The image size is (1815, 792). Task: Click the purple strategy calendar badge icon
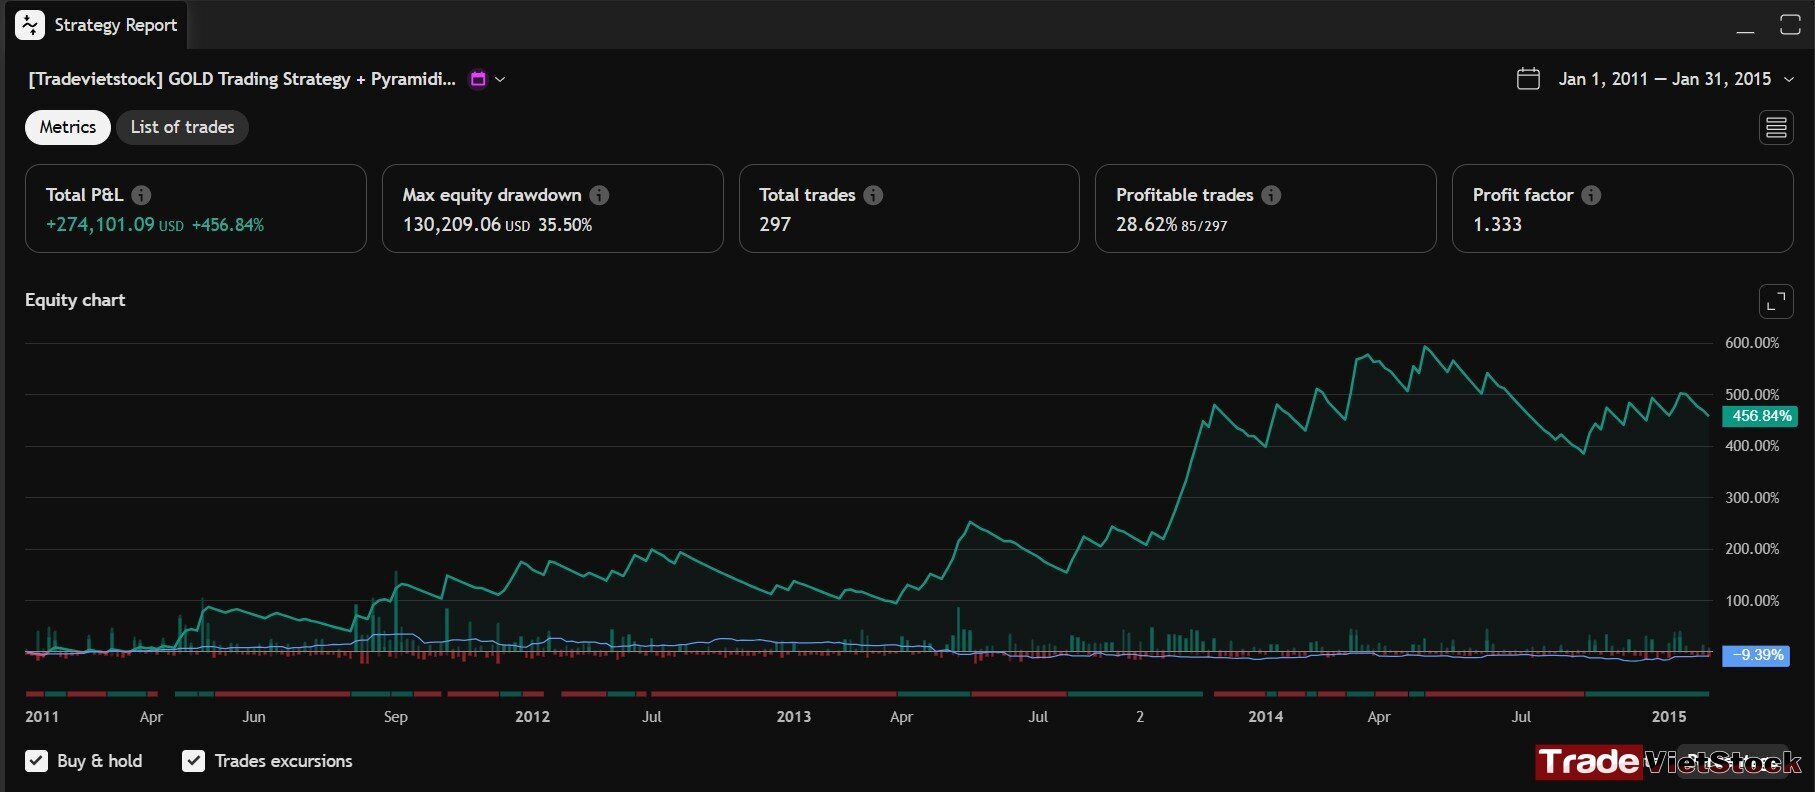pyautogui.click(x=478, y=79)
